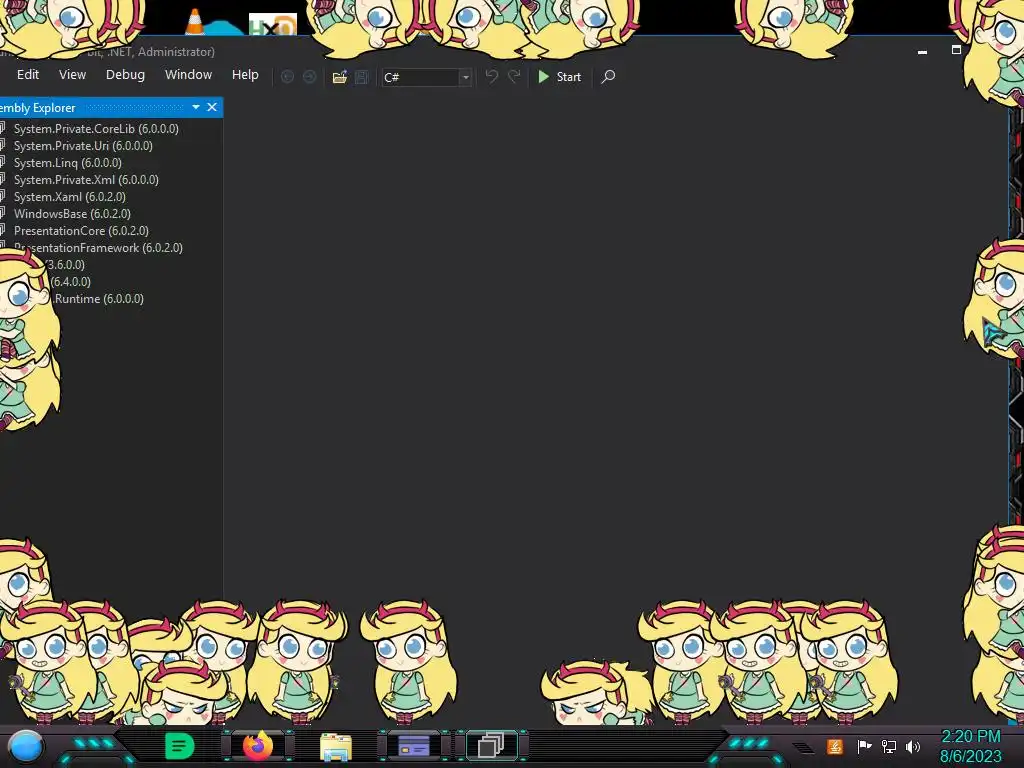Image resolution: width=1024 pixels, height=768 pixels.
Task: Select System.Xaml (6.0.2.0) assembly
Action: click(x=69, y=197)
